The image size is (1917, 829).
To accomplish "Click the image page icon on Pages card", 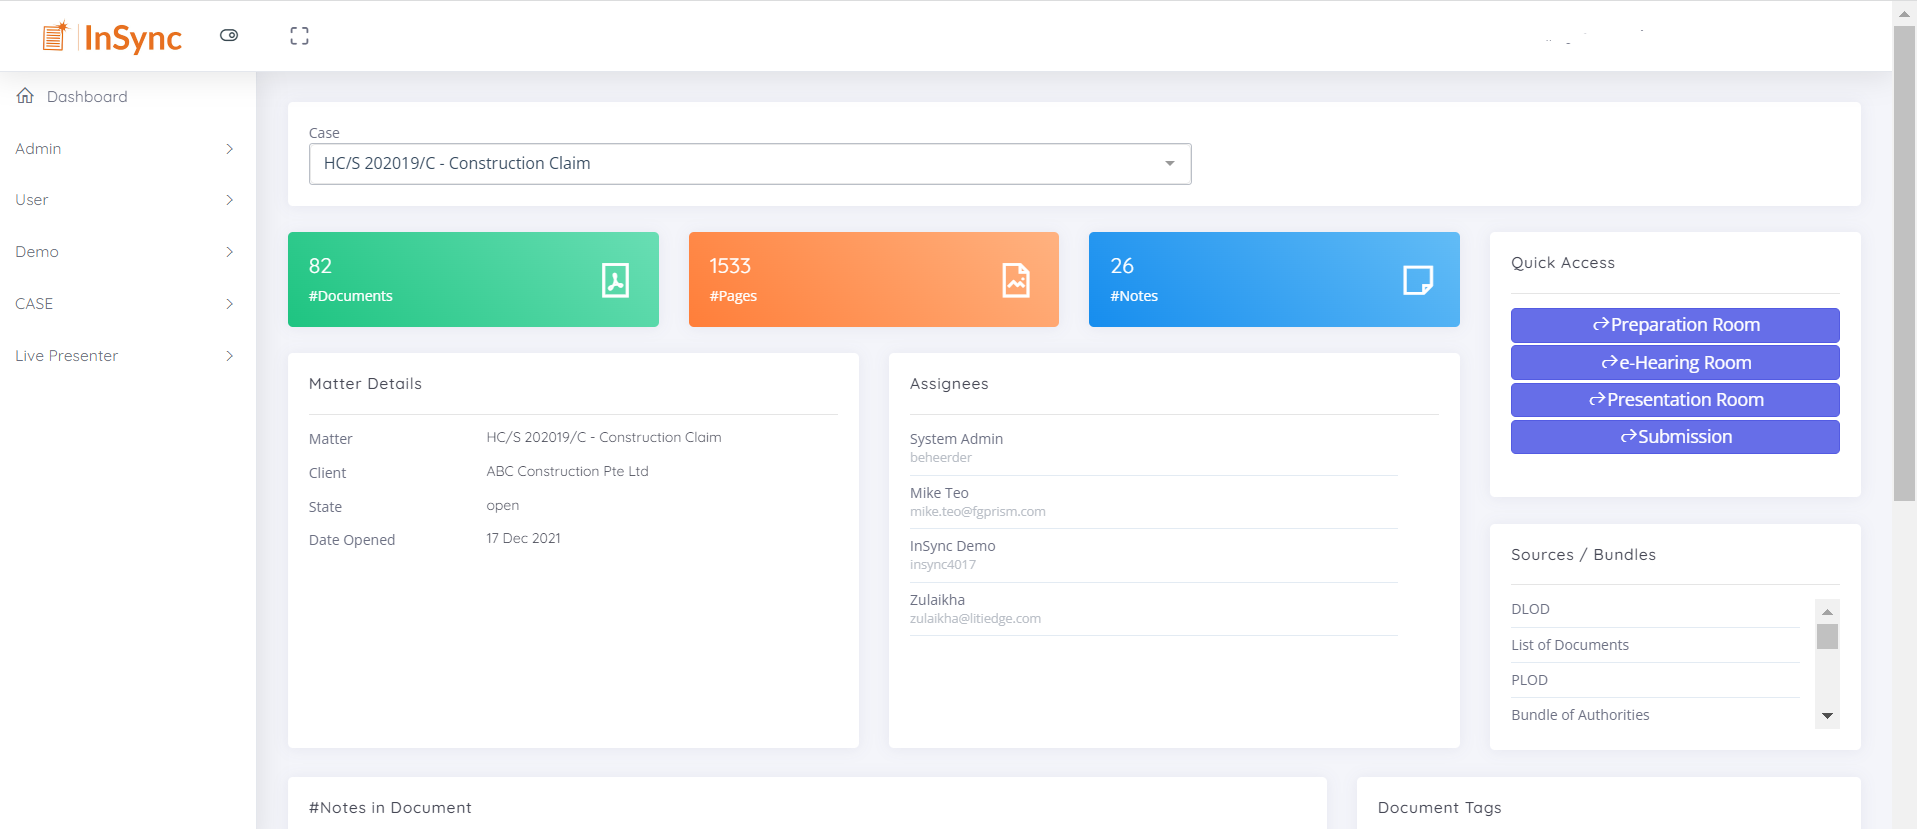I will point(1016,280).
